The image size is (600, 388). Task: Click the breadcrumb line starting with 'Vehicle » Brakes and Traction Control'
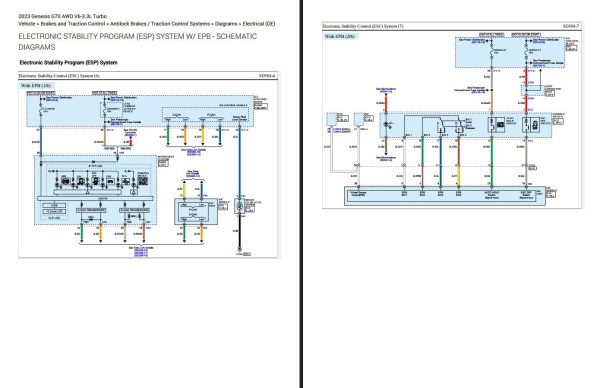[147, 24]
